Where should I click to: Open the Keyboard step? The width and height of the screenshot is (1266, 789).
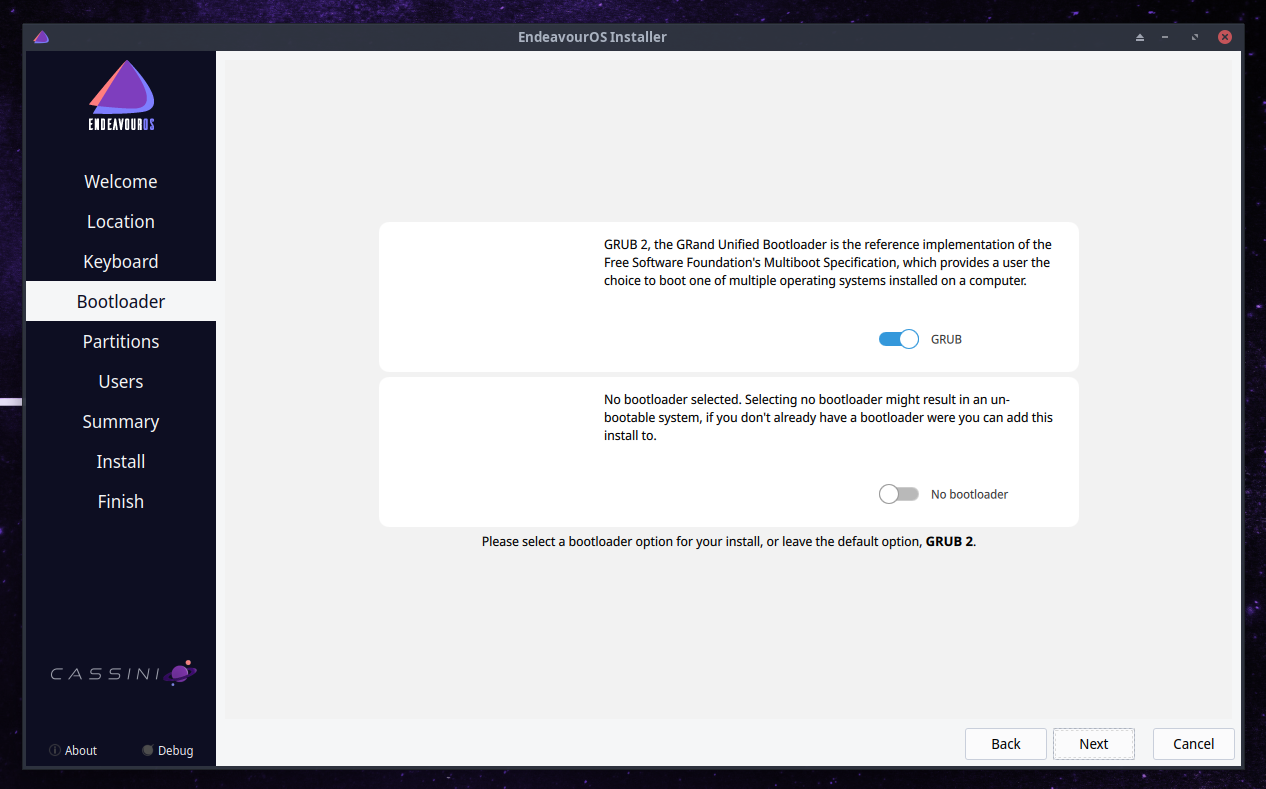point(121,261)
